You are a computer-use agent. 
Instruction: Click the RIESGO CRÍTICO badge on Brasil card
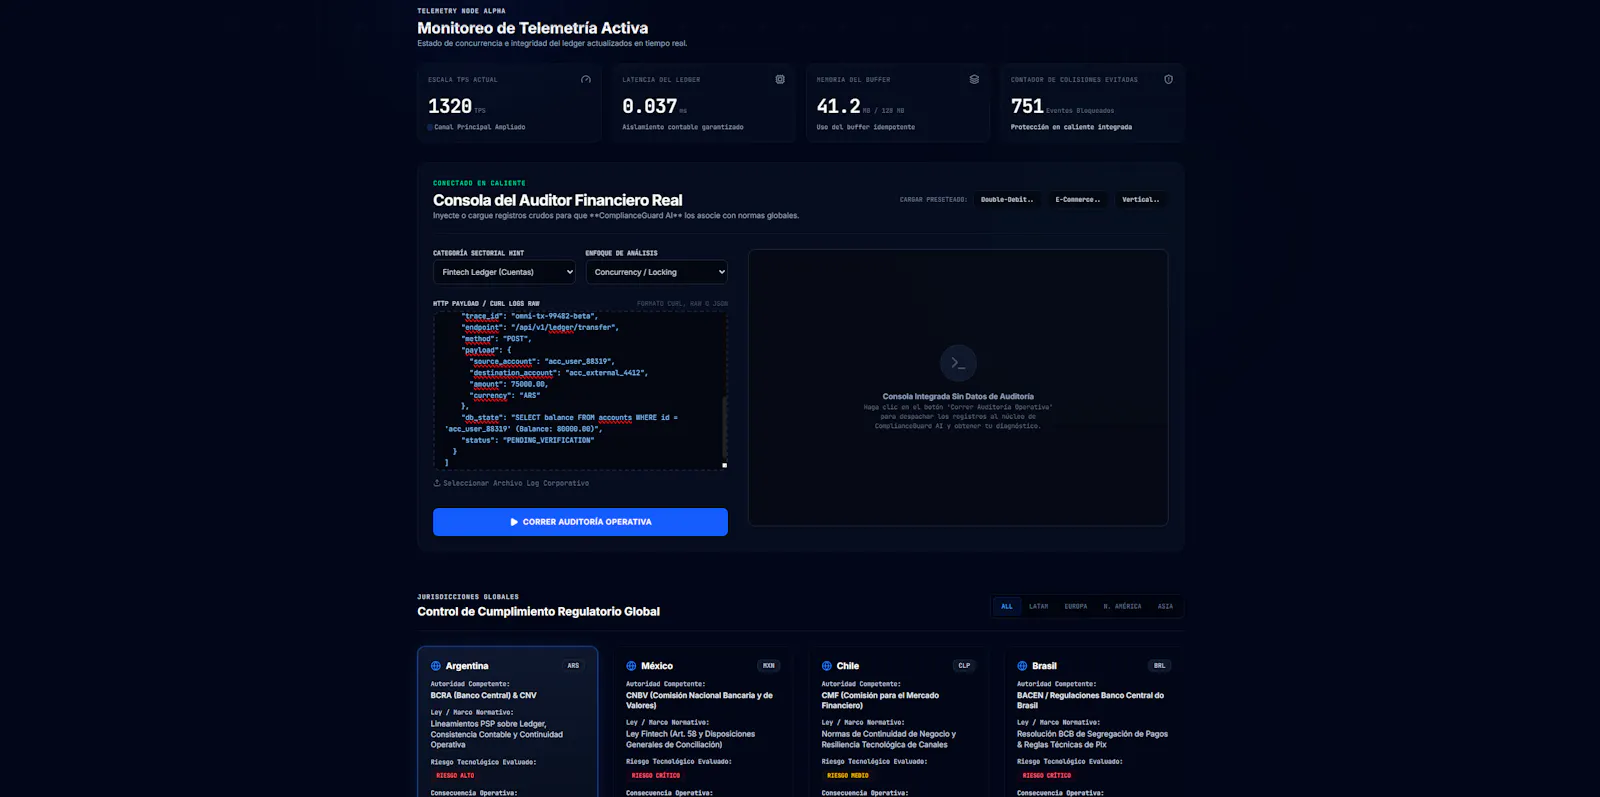[1047, 776]
